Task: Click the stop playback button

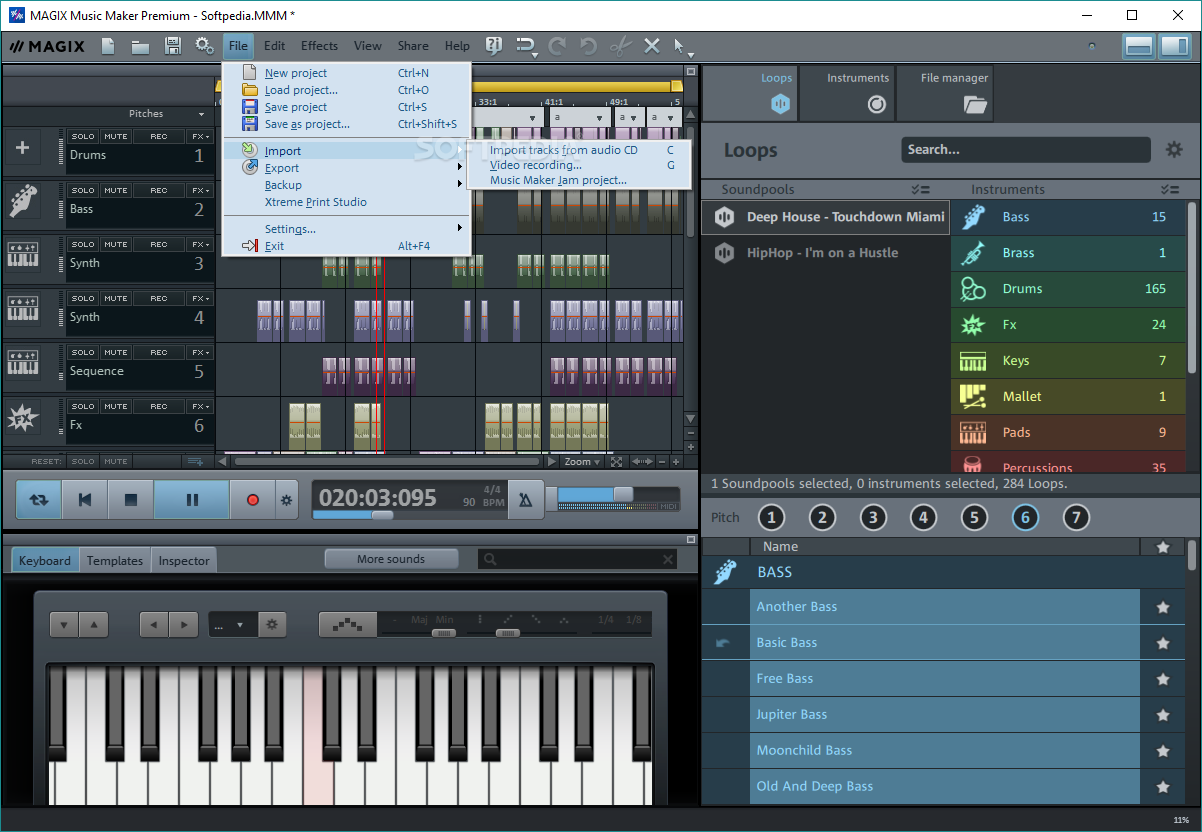Action: [131, 499]
